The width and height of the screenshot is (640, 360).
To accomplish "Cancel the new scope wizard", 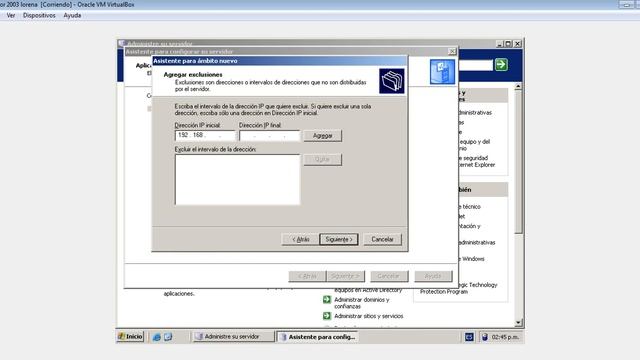I will click(x=382, y=240).
